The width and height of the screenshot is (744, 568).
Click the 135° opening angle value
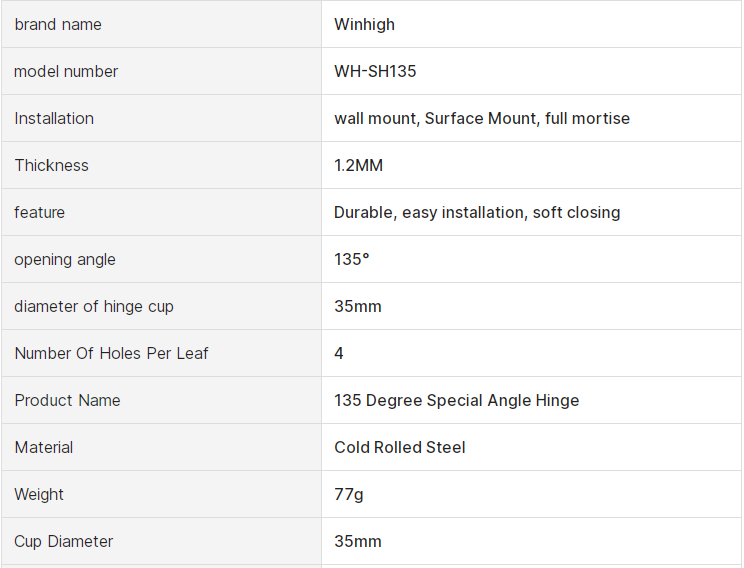[351, 259]
